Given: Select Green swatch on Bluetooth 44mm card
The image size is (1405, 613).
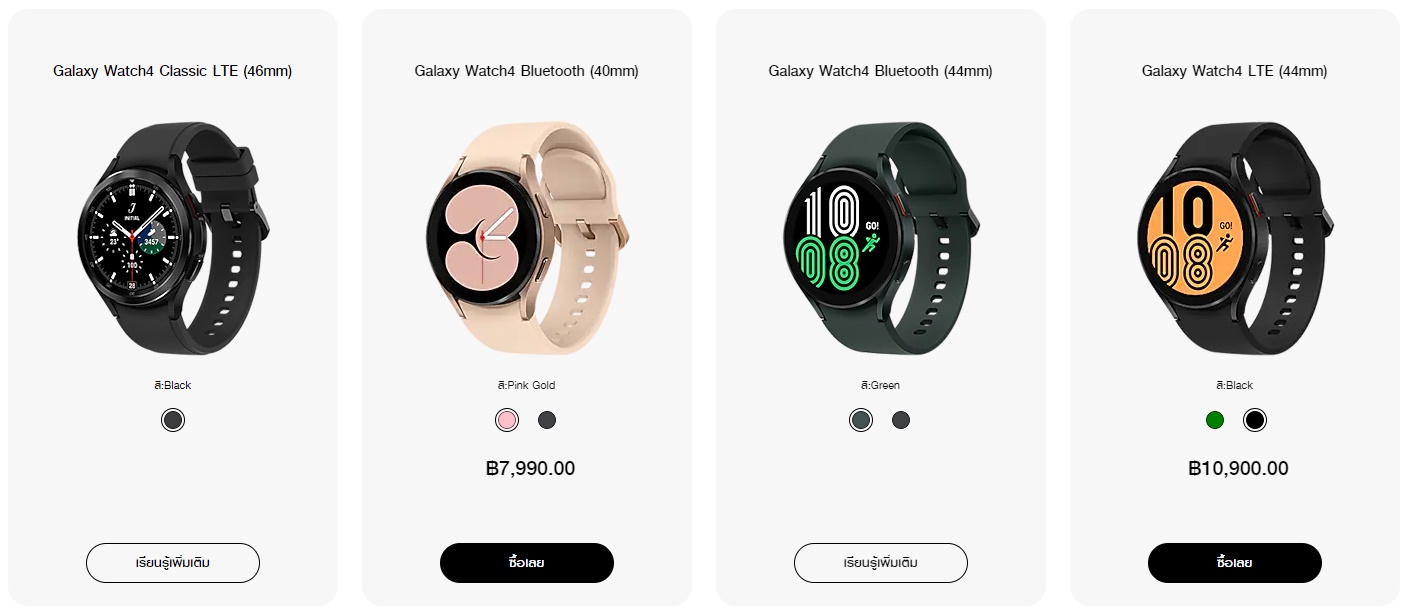Looking at the screenshot, I should coord(861,420).
